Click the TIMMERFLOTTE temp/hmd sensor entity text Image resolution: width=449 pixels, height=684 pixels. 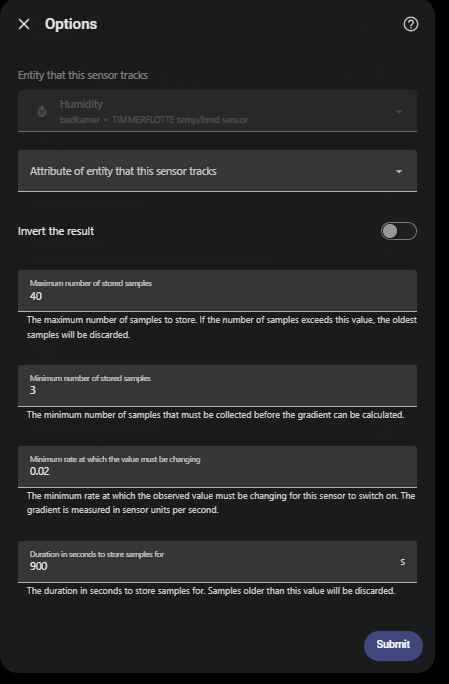click(180, 120)
